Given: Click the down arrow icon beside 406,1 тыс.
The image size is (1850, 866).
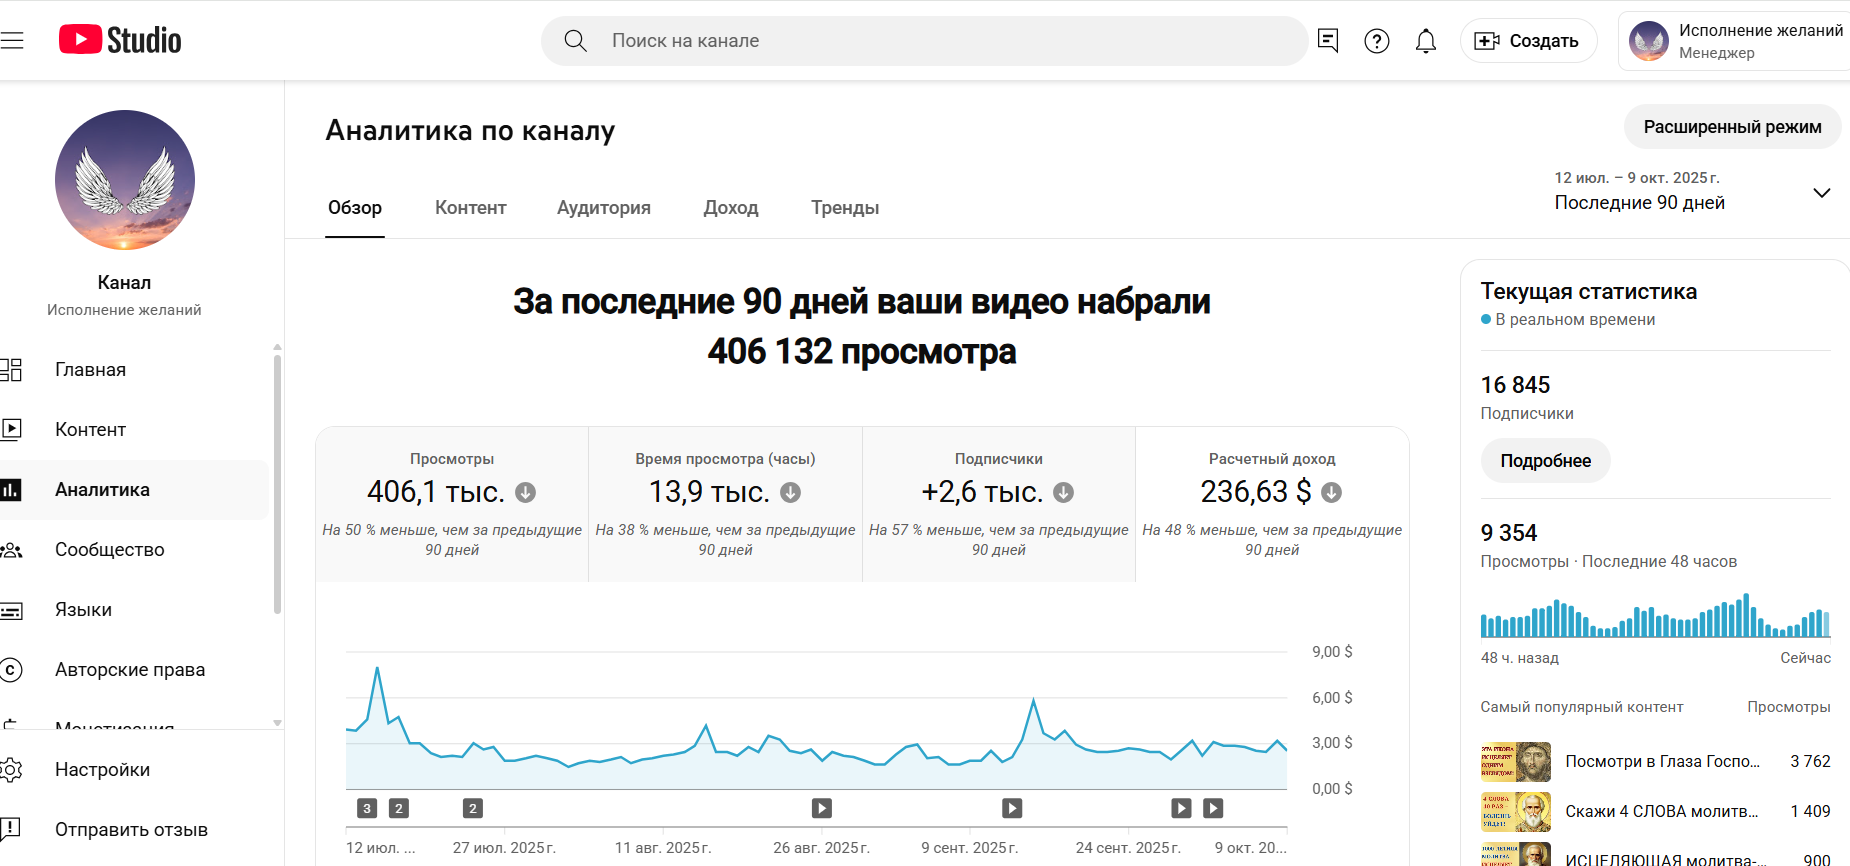Looking at the screenshot, I should pos(525,492).
